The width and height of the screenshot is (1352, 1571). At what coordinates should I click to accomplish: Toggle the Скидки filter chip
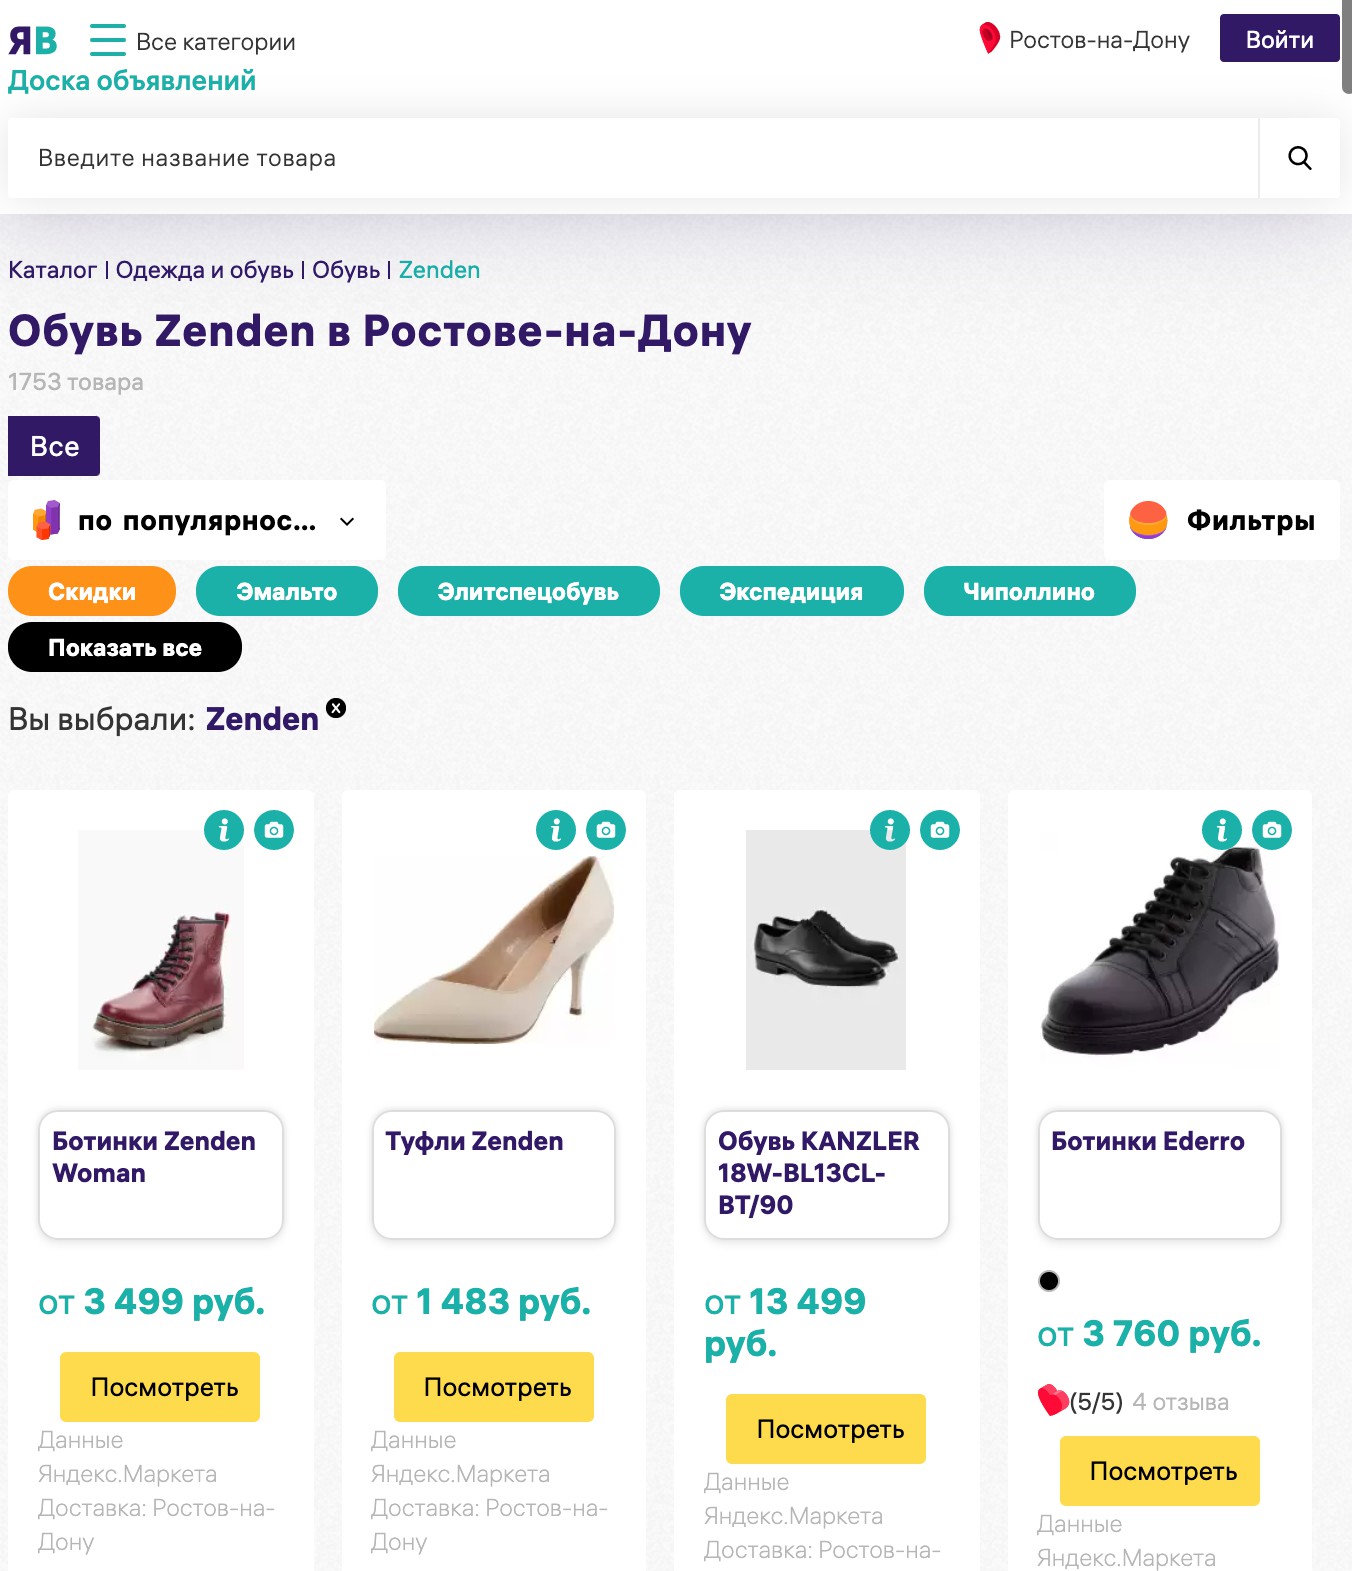point(92,591)
